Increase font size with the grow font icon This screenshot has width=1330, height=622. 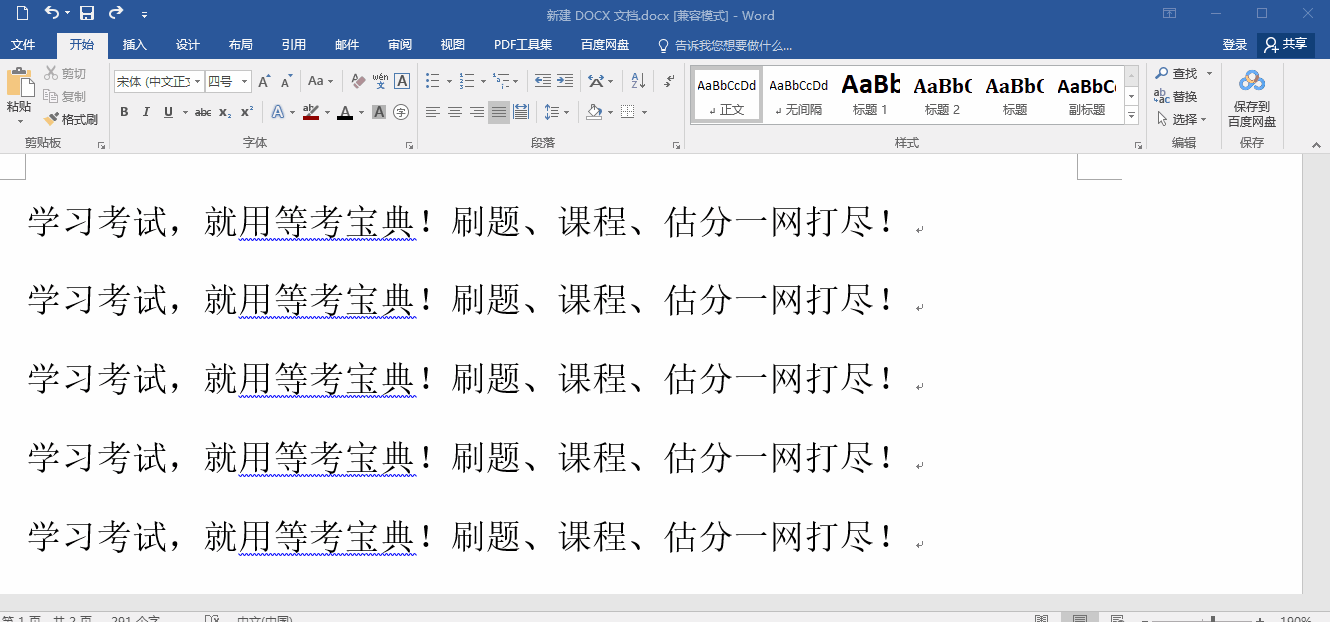pyautogui.click(x=264, y=81)
